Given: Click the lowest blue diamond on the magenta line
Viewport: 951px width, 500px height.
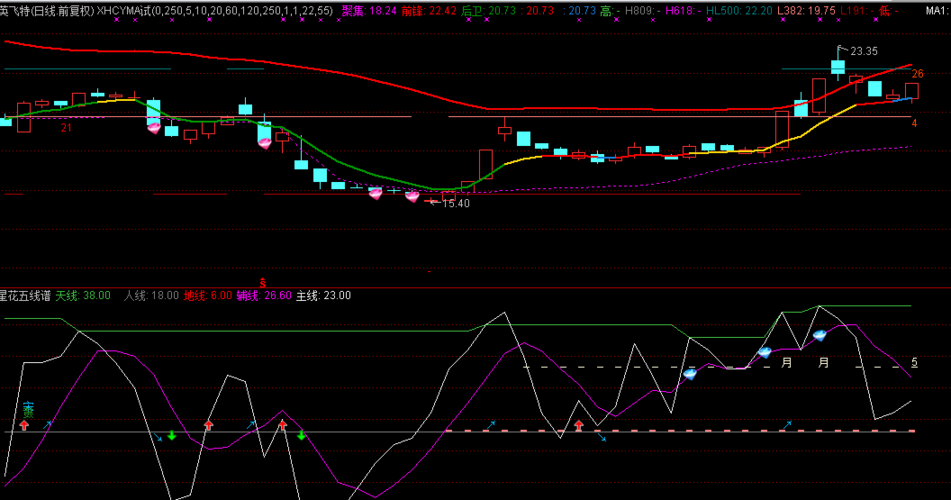Looking at the screenshot, I should (x=690, y=374).
